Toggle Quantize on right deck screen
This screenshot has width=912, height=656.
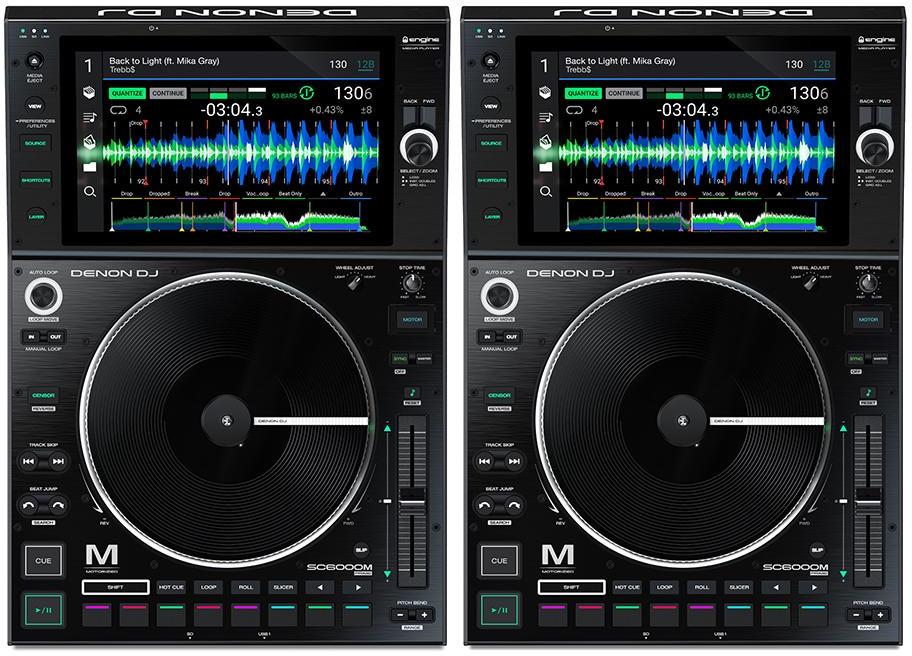point(583,93)
